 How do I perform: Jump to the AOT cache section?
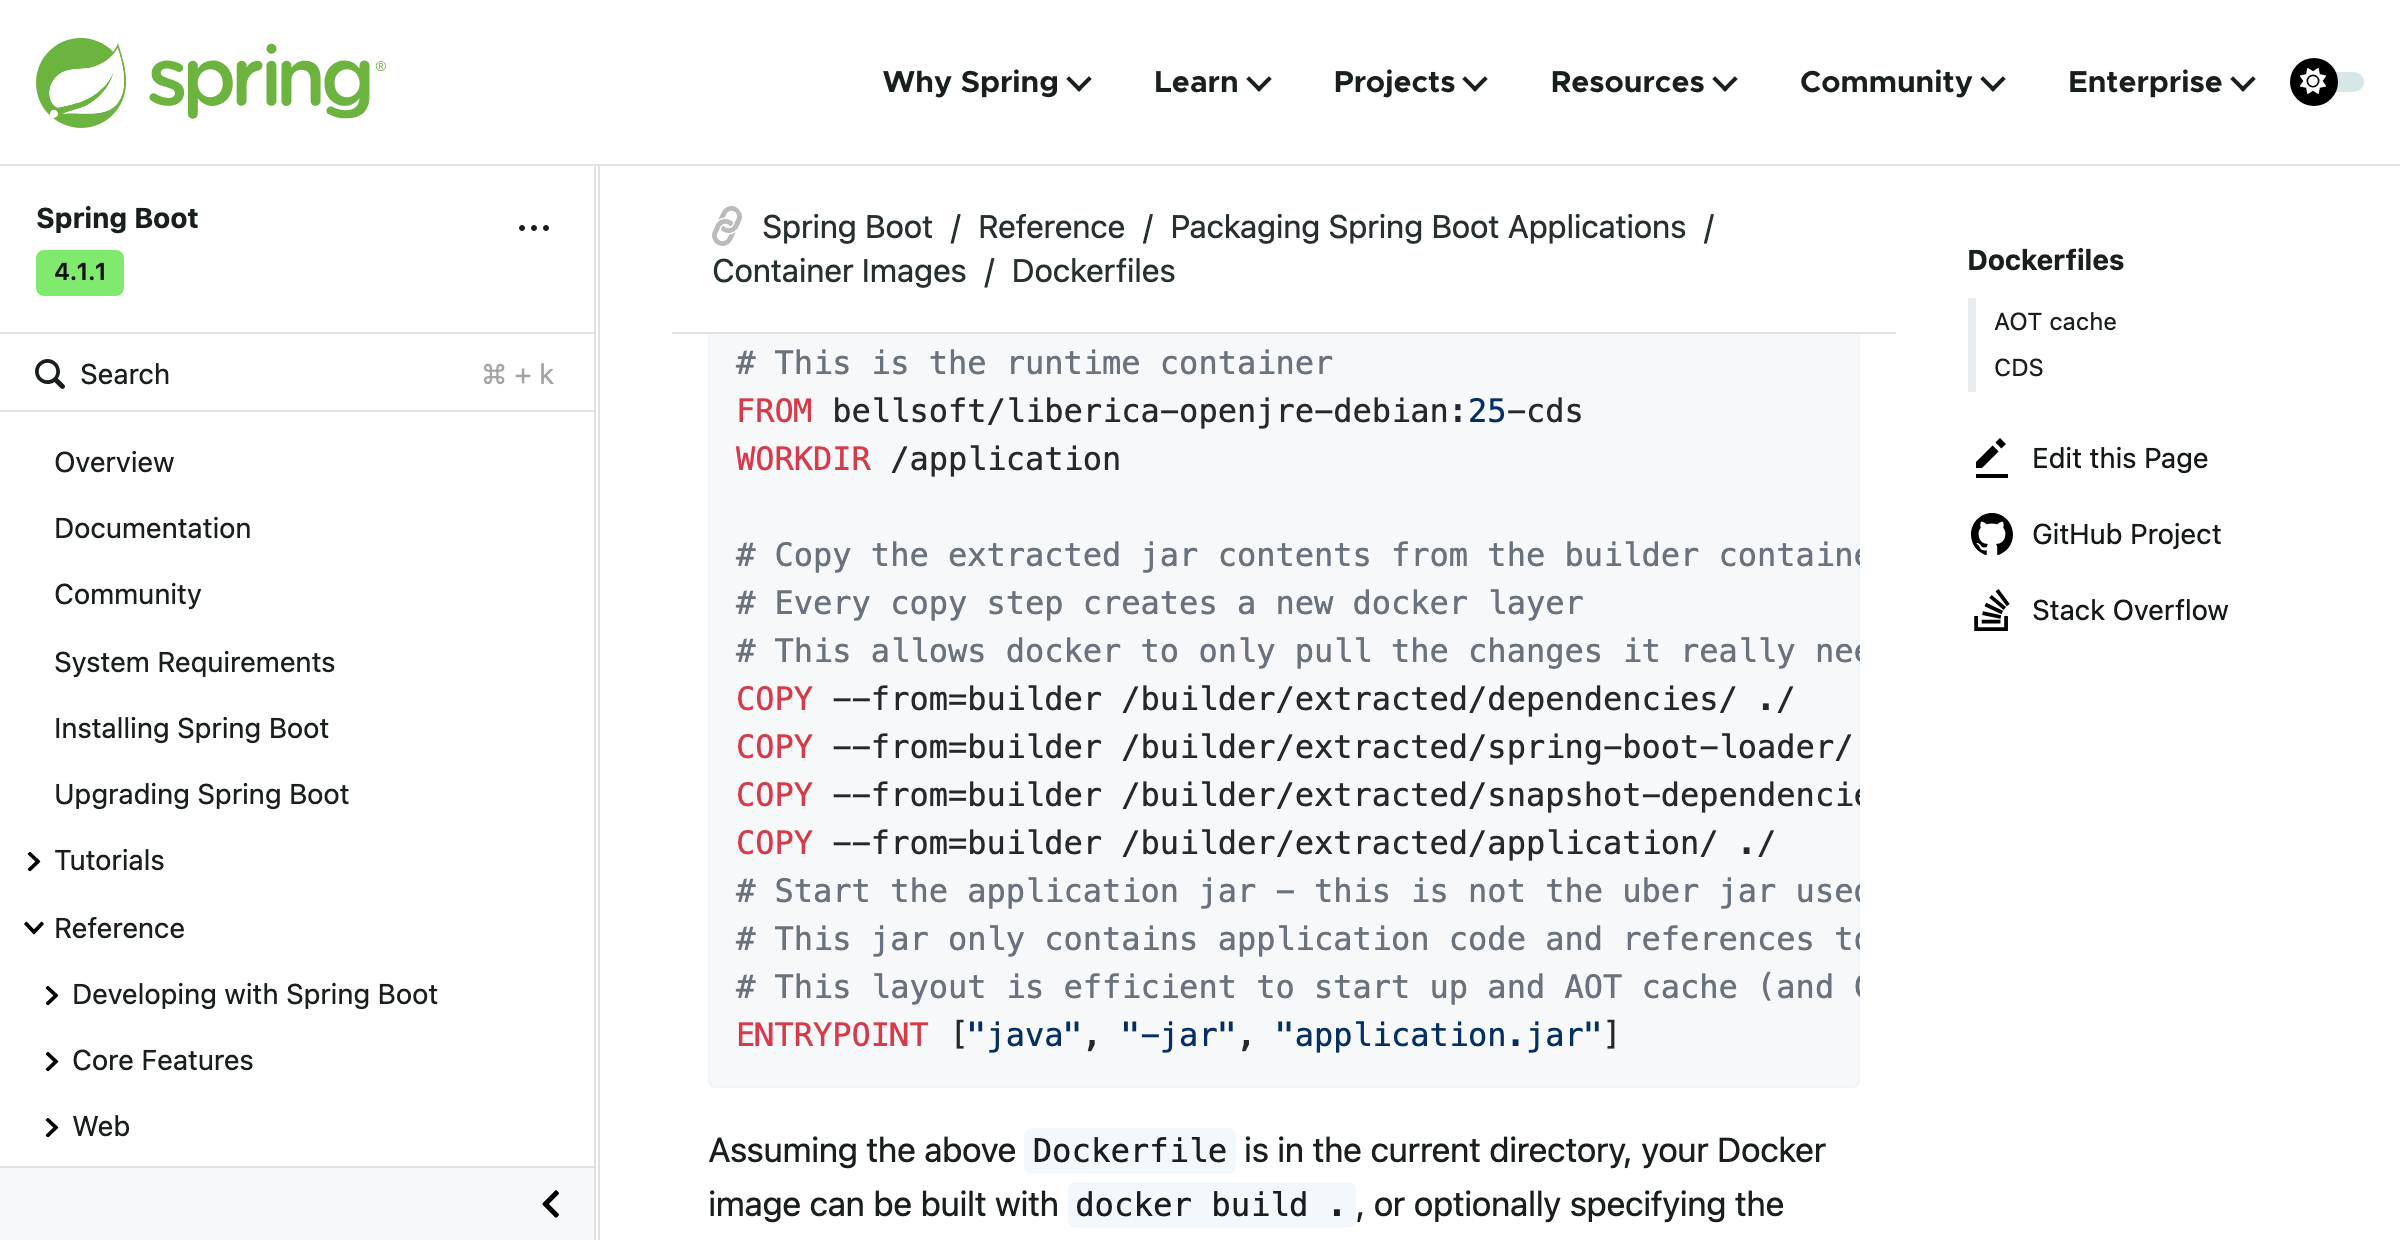pos(2055,322)
